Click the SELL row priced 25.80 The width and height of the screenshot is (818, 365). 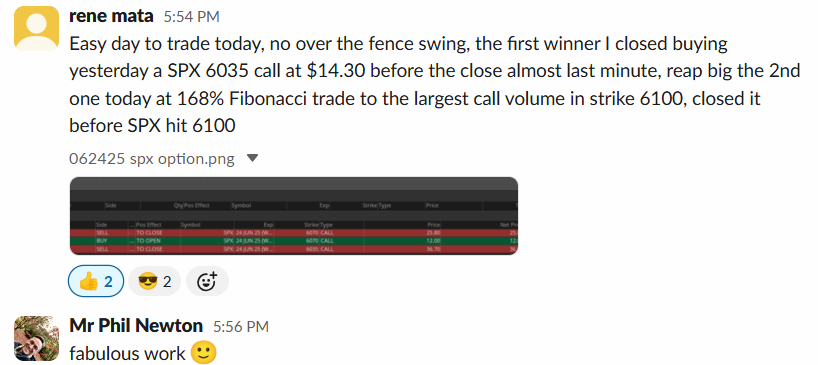click(294, 233)
